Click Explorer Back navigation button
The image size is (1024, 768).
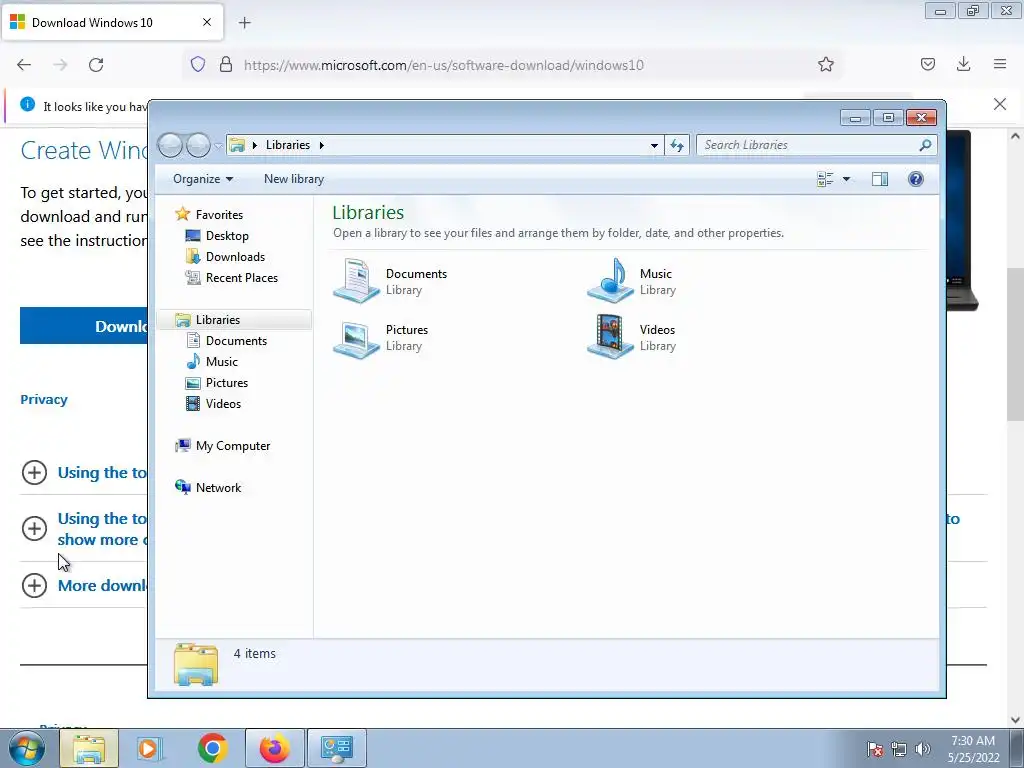pyautogui.click(x=170, y=145)
